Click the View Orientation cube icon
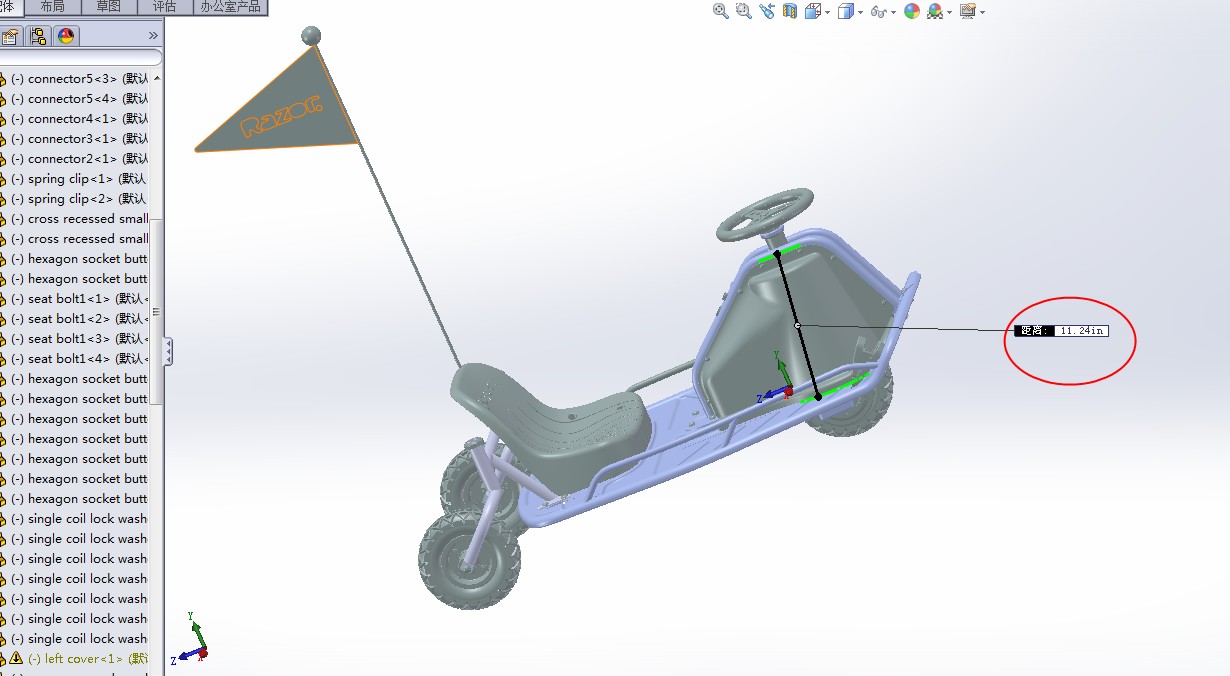1230x676 pixels. click(812, 11)
